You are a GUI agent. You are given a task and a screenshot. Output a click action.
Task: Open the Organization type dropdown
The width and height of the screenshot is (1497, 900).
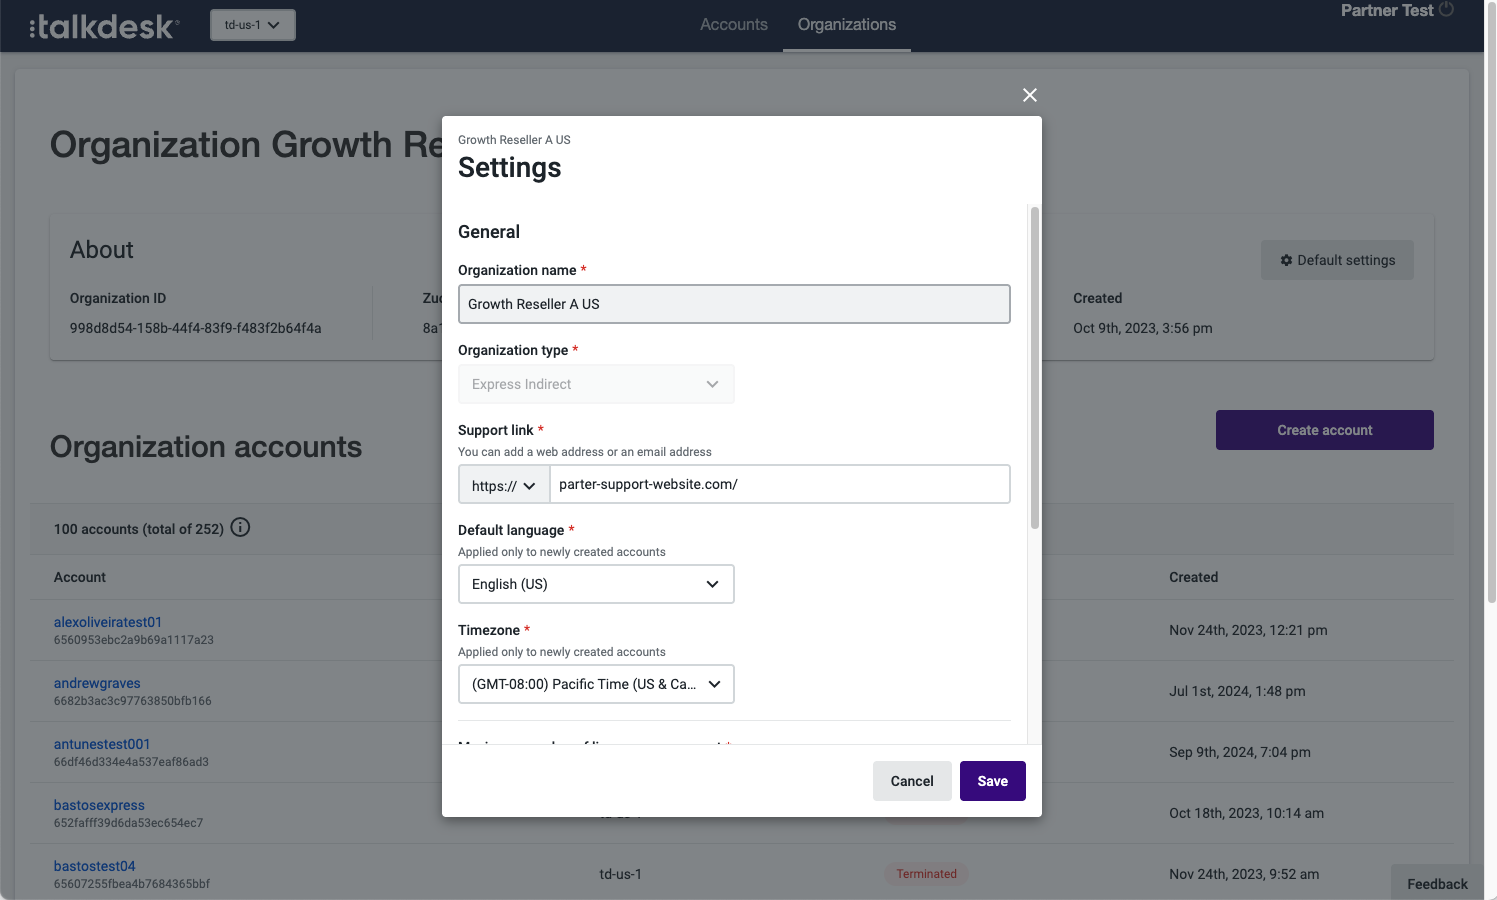[596, 384]
